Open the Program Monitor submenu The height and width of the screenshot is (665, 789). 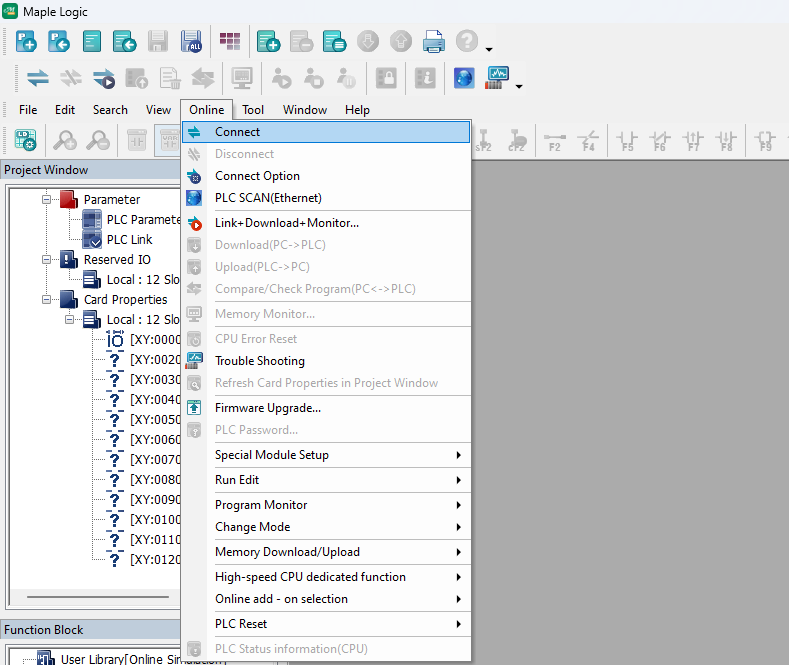326,505
